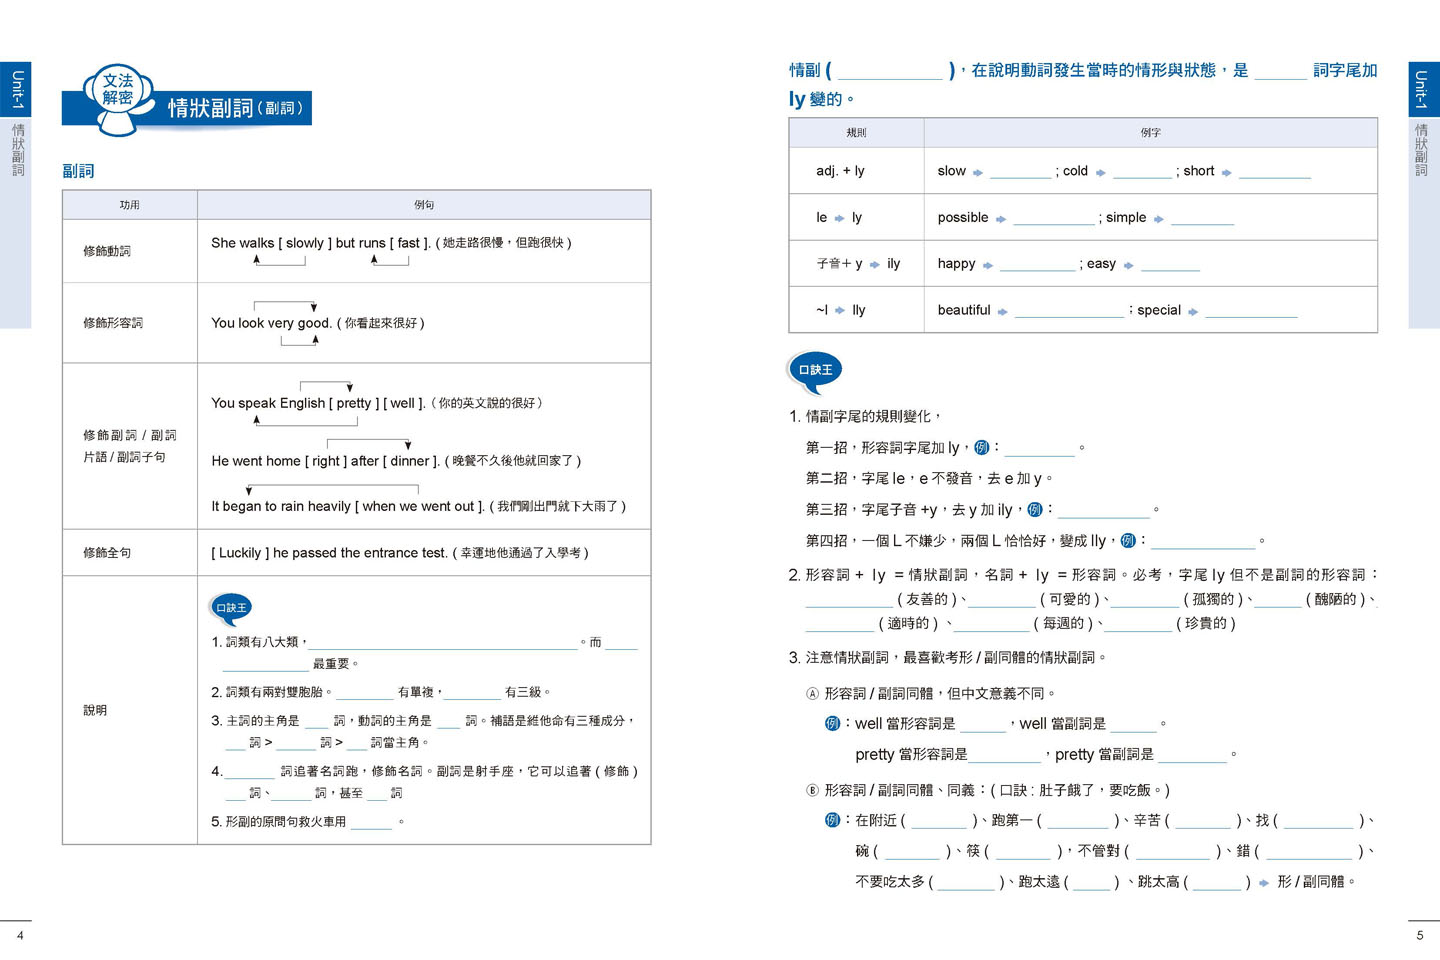Click the blank line after "possible"
1440x960 pixels.
point(1053,219)
